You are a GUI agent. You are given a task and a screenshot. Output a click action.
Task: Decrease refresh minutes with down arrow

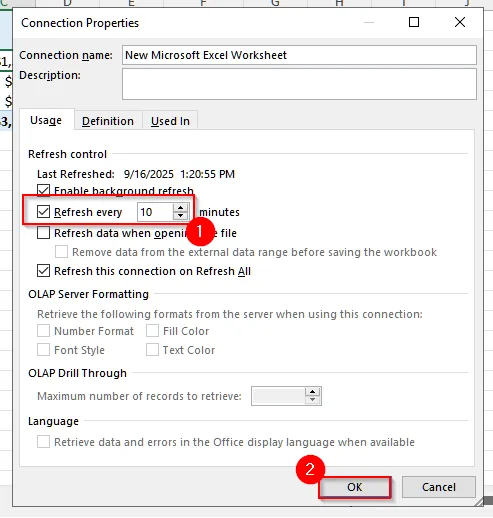180,216
